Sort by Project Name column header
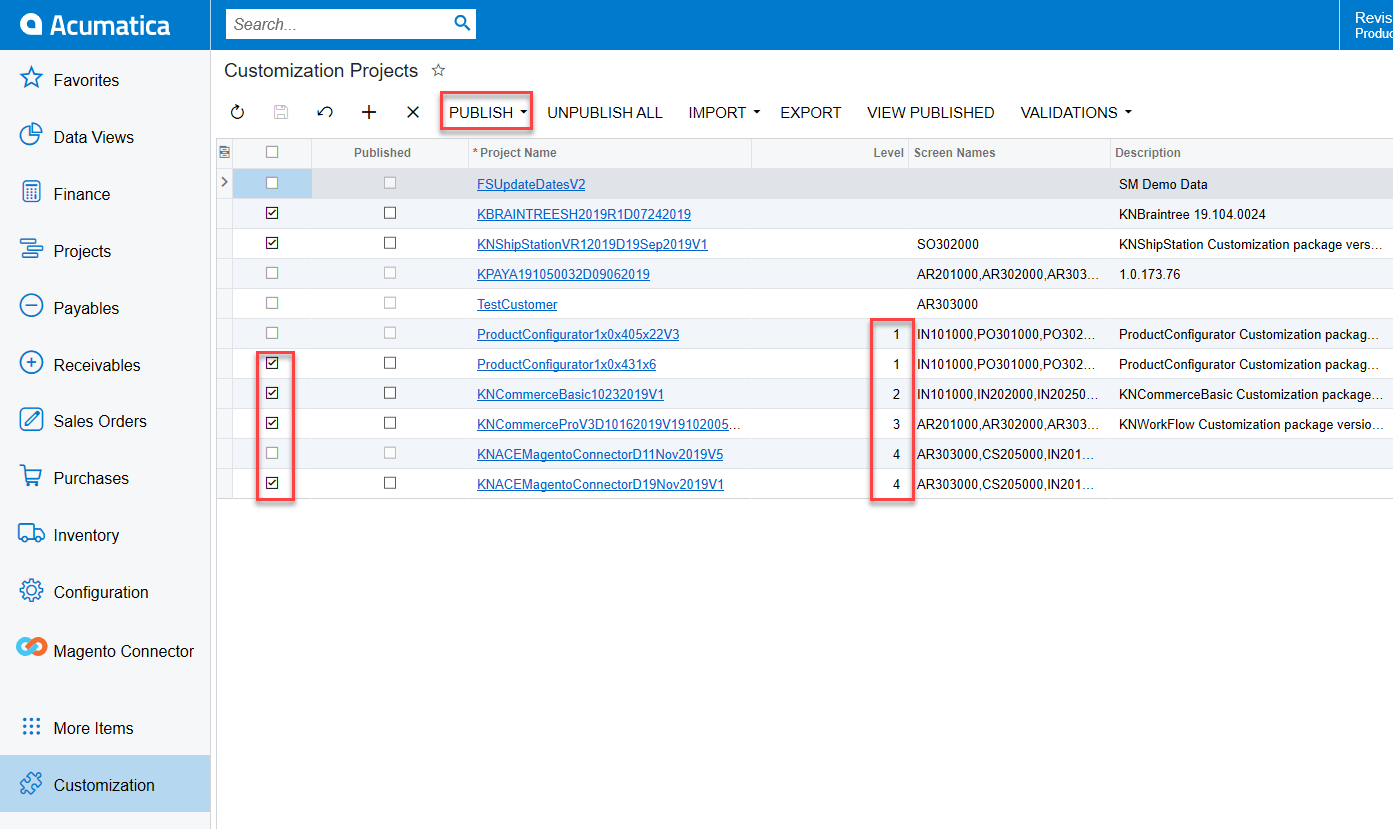 pyautogui.click(x=517, y=153)
